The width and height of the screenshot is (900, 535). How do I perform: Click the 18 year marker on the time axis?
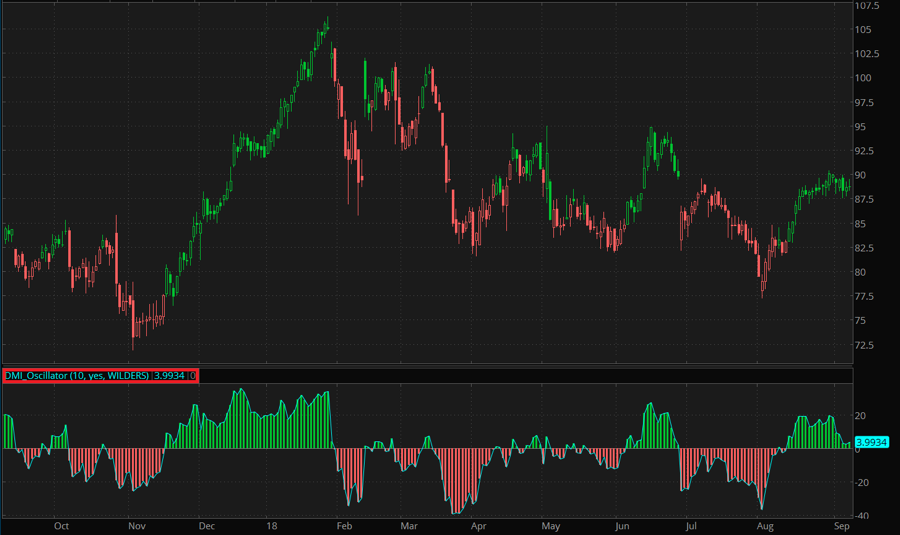pyautogui.click(x=272, y=524)
